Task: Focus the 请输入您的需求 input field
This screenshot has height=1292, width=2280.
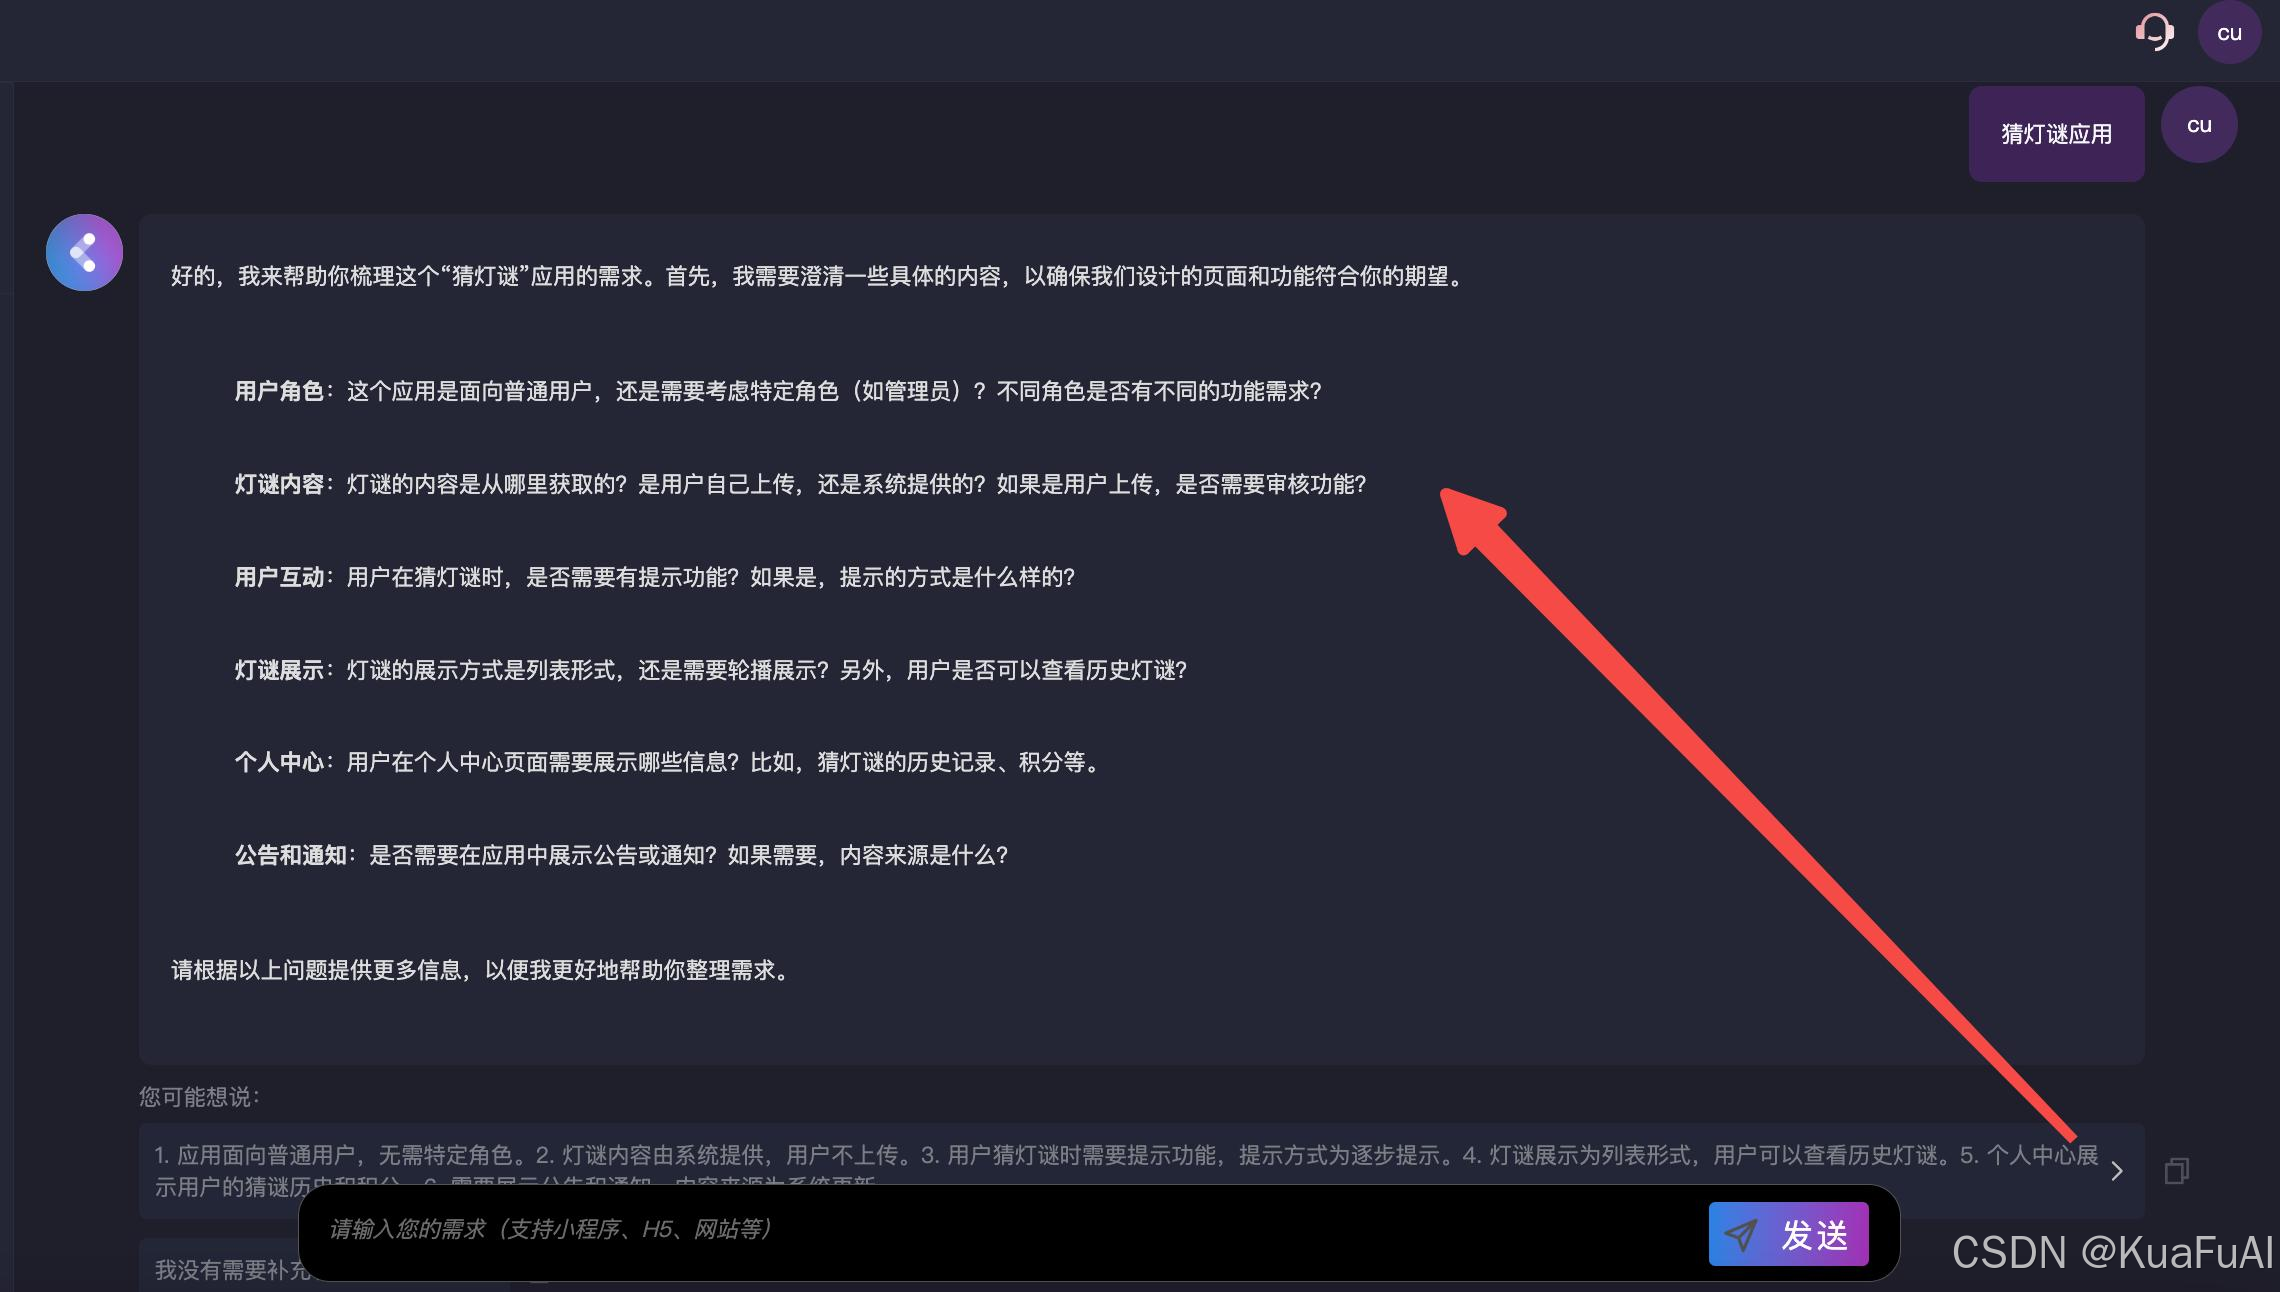Action: (1000, 1229)
